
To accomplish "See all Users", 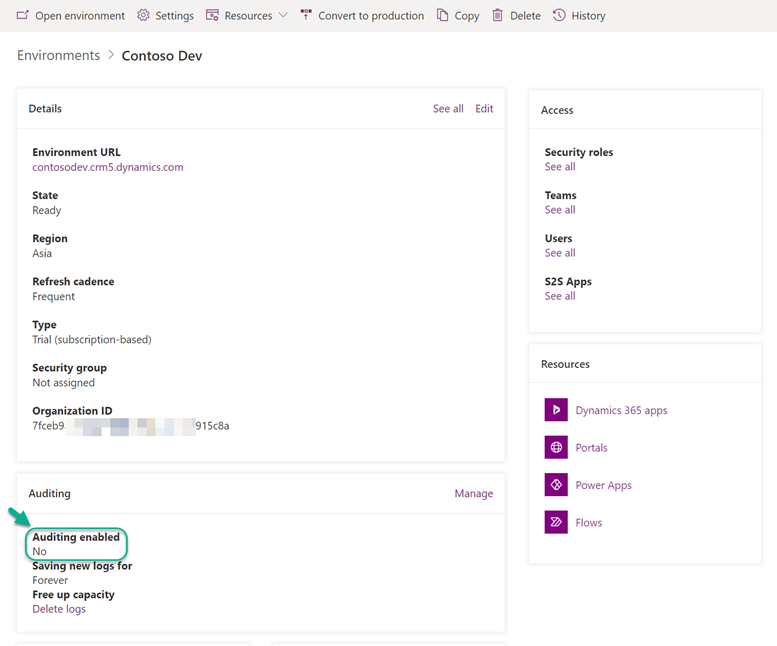I will point(560,253).
